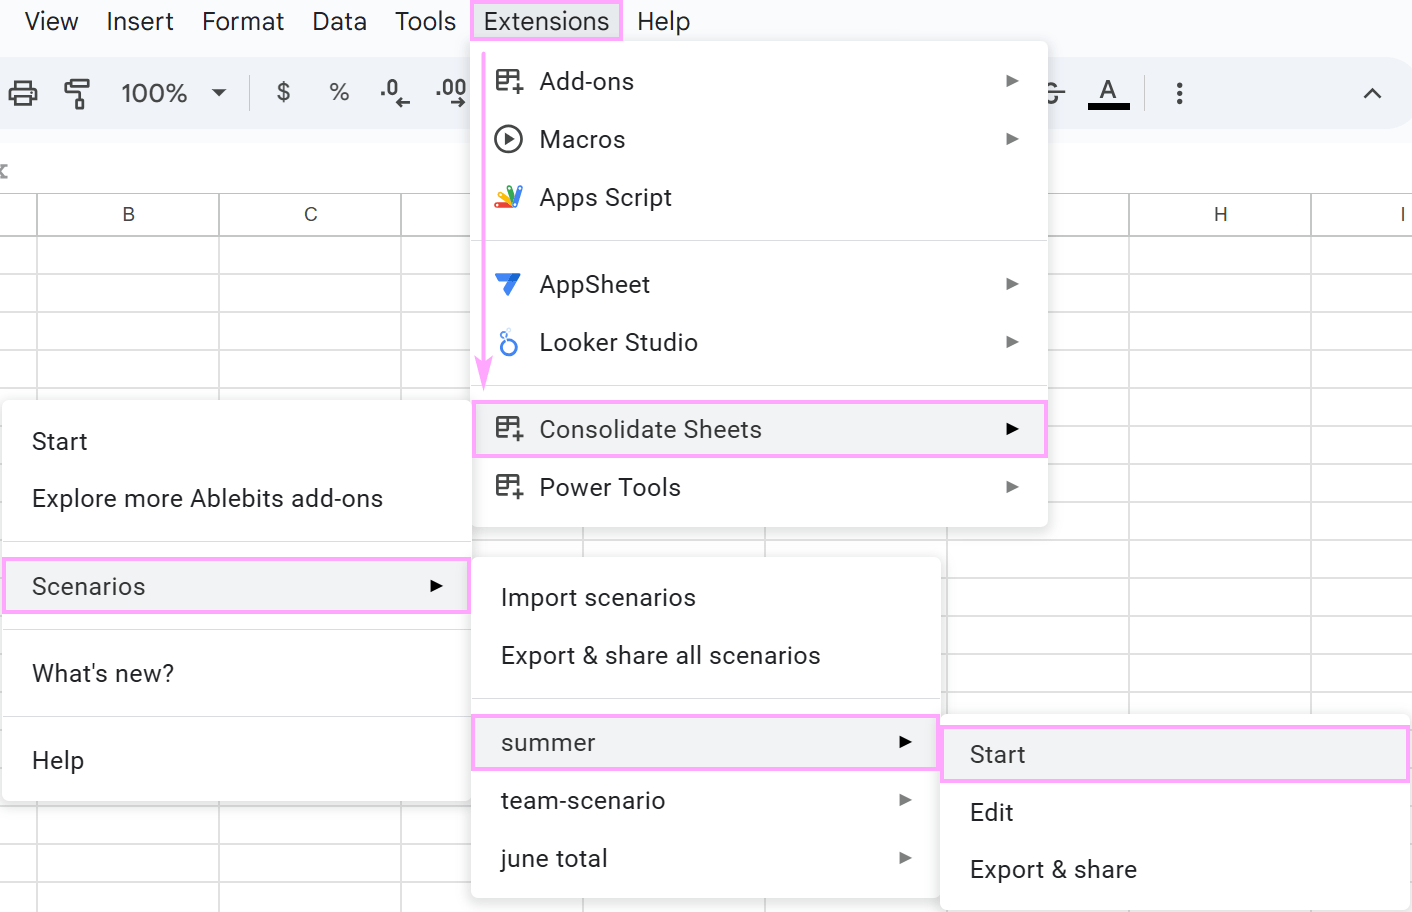Expand the summer scenario arrow
Image resolution: width=1412 pixels, height=912 pixels.
(905, 742)
